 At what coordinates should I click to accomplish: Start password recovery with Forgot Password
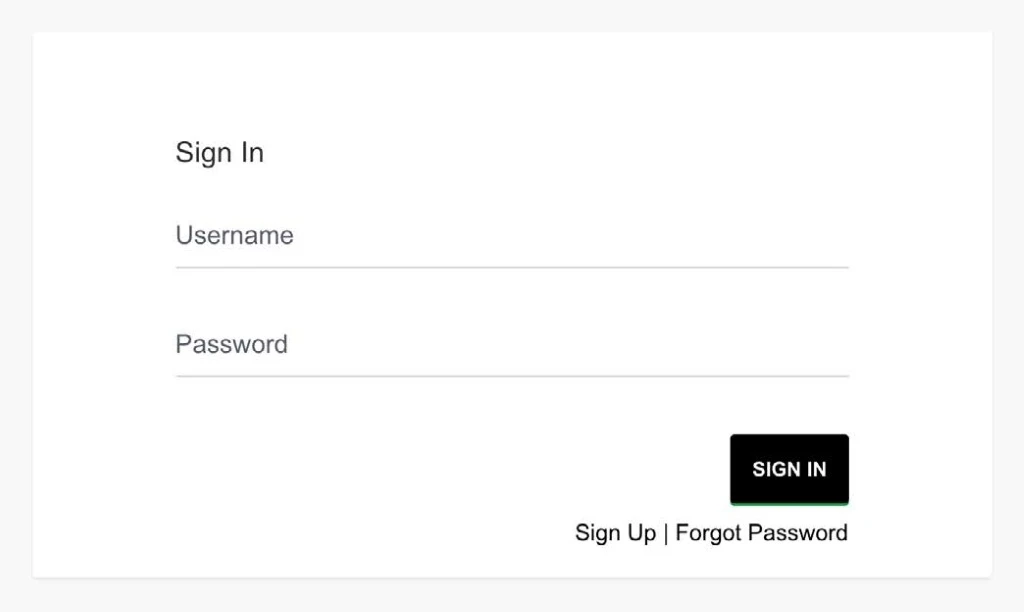point(761,532)
